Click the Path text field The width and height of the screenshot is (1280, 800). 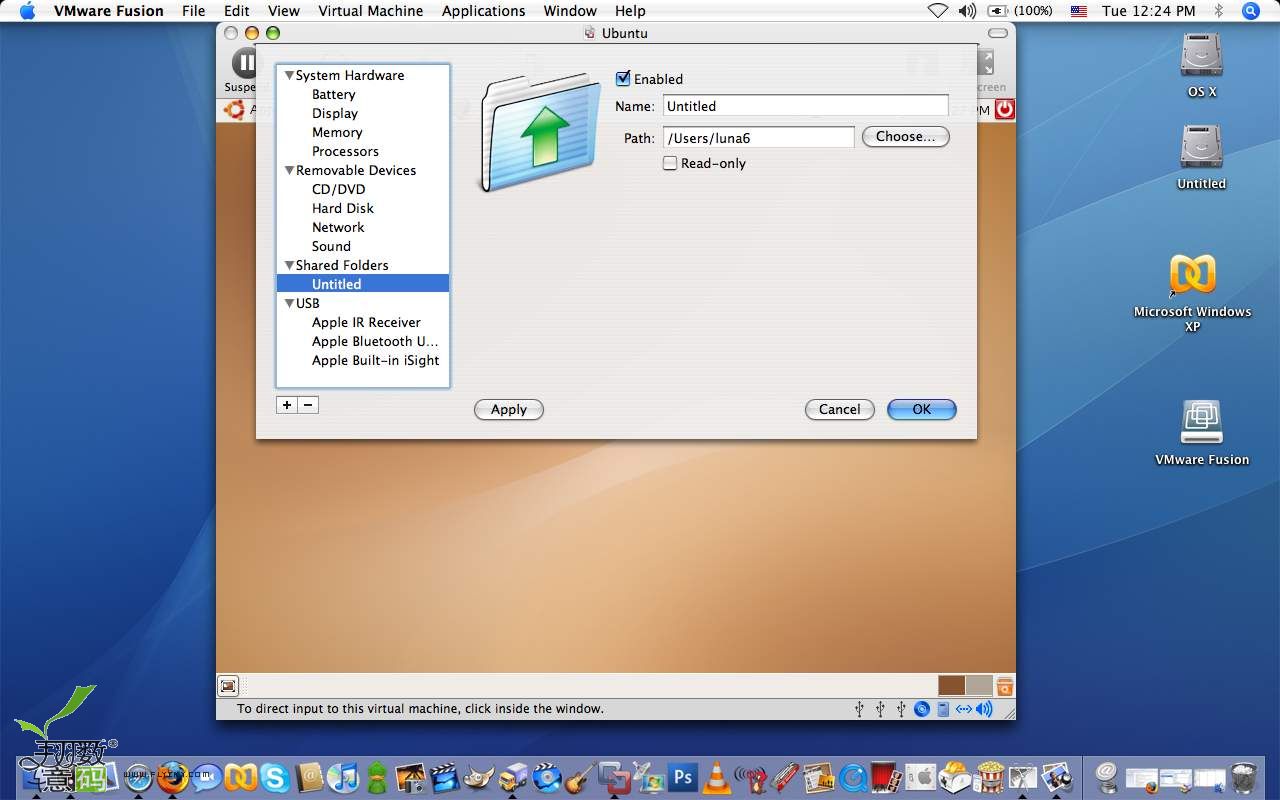[x=759, y=138]
